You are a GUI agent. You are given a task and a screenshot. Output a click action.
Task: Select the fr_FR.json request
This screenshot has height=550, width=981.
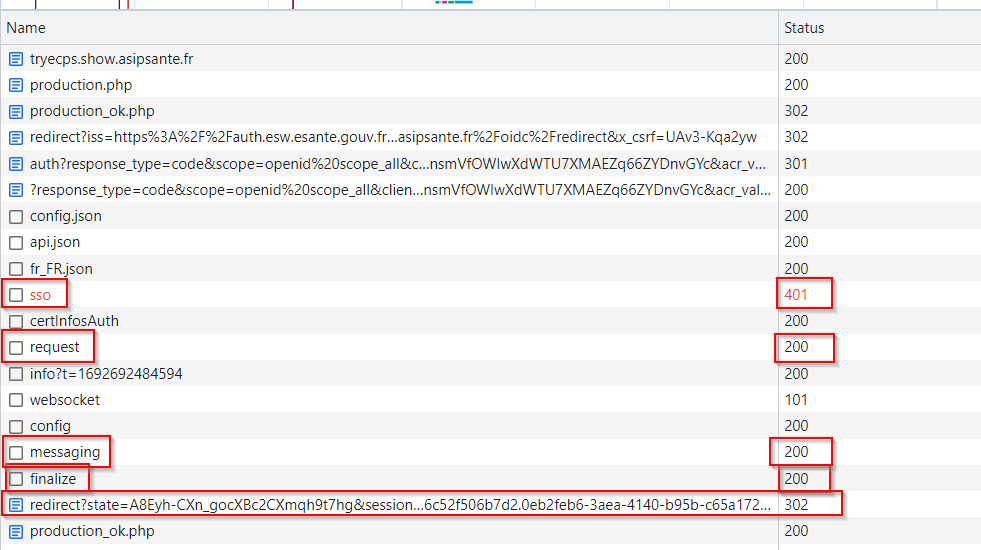coord(61,269)
